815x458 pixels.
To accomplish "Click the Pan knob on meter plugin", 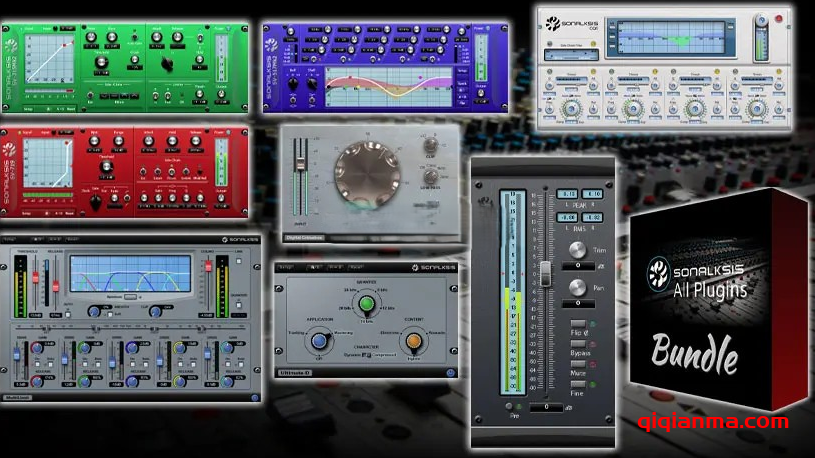I will pos(578,288).
